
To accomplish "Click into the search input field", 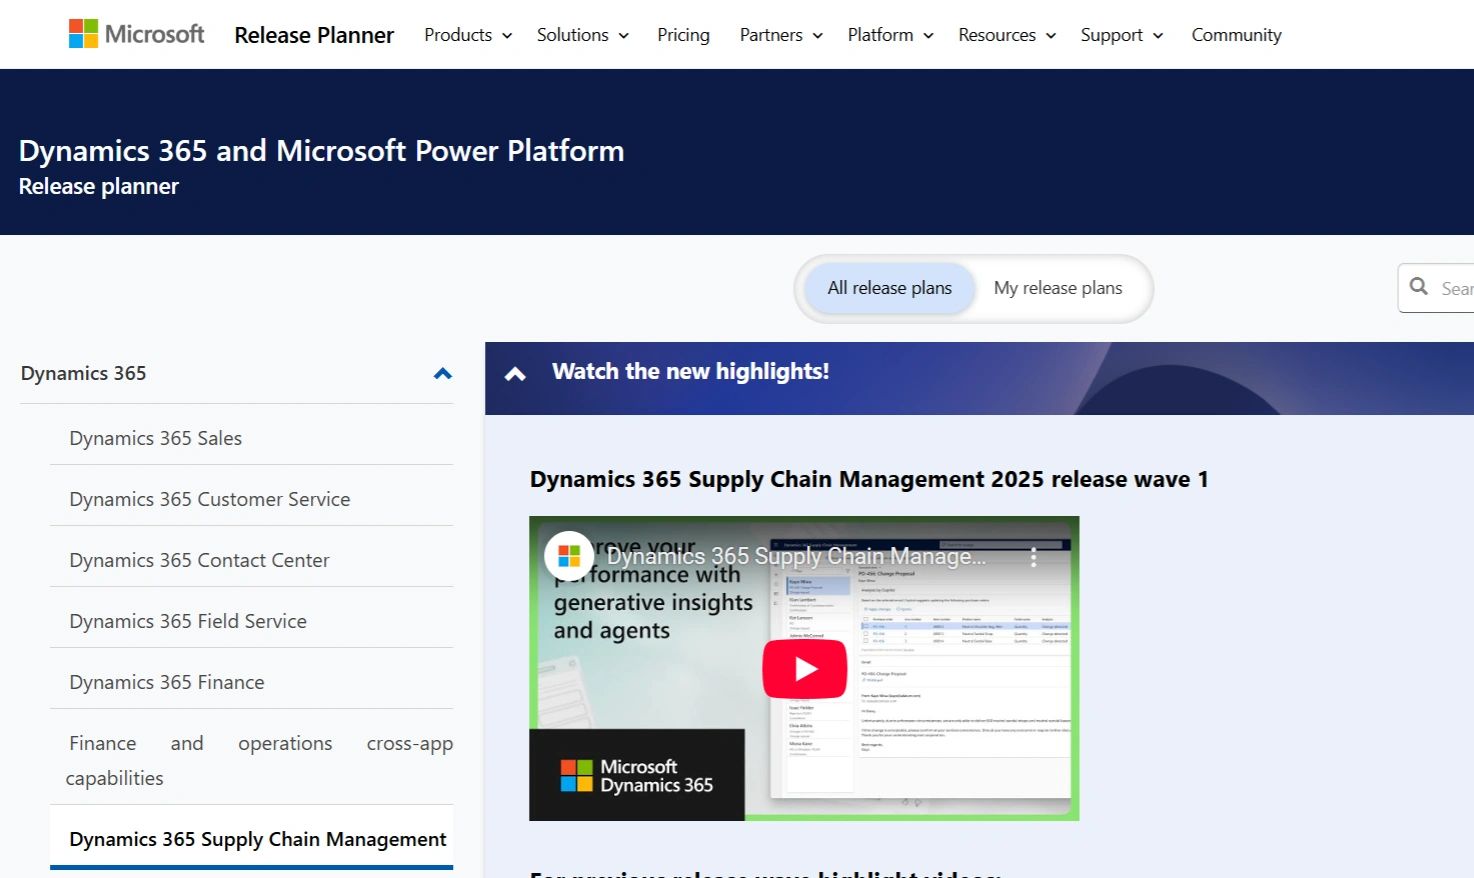I will pyautogui.click(x=1455, y=288).
